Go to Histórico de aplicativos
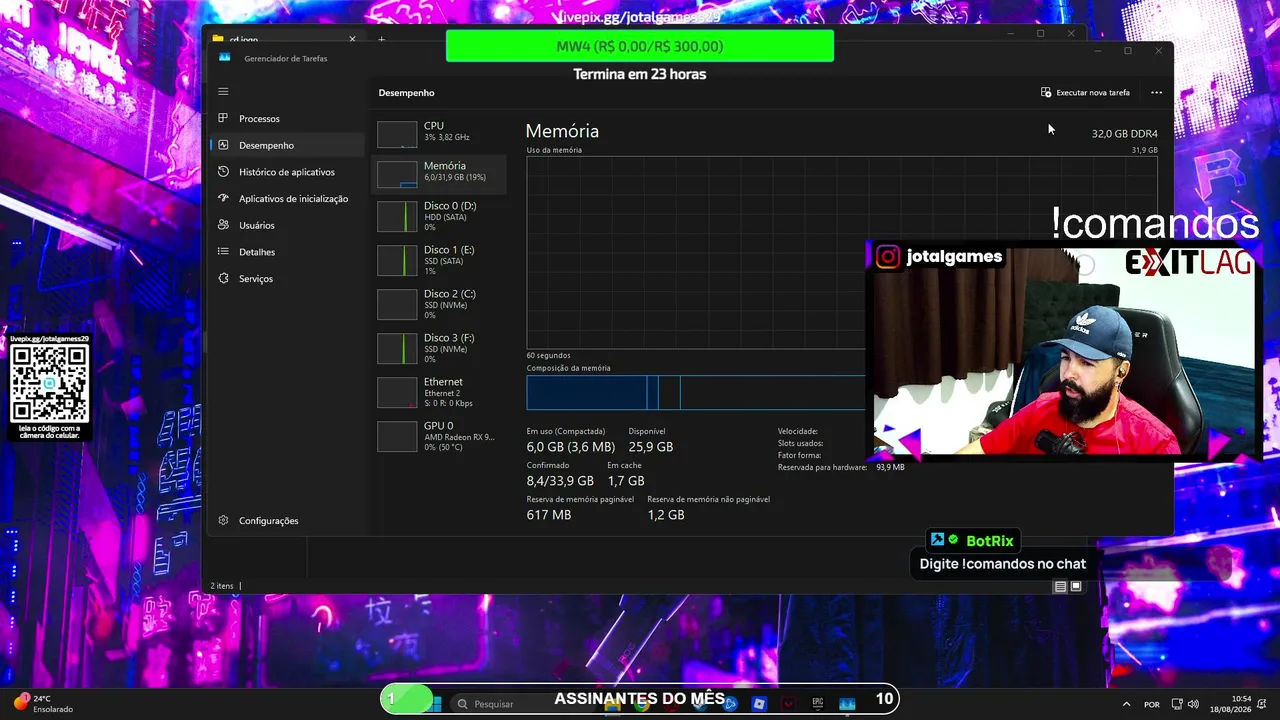Viewport: 1280px width, 720px height. point(288,172)
